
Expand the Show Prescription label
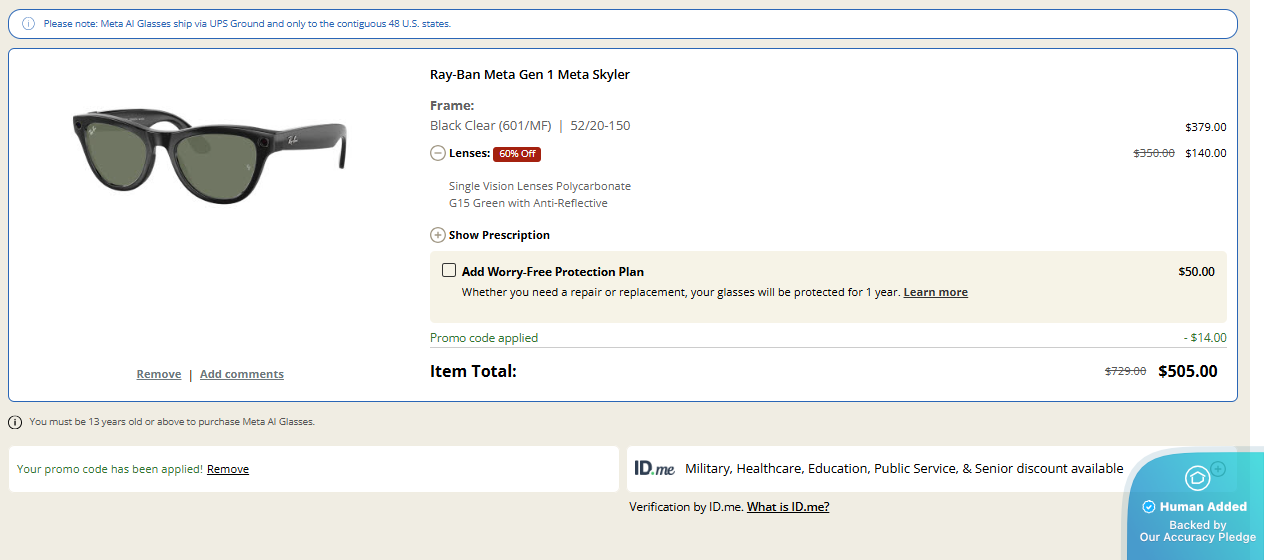point(499,235)
